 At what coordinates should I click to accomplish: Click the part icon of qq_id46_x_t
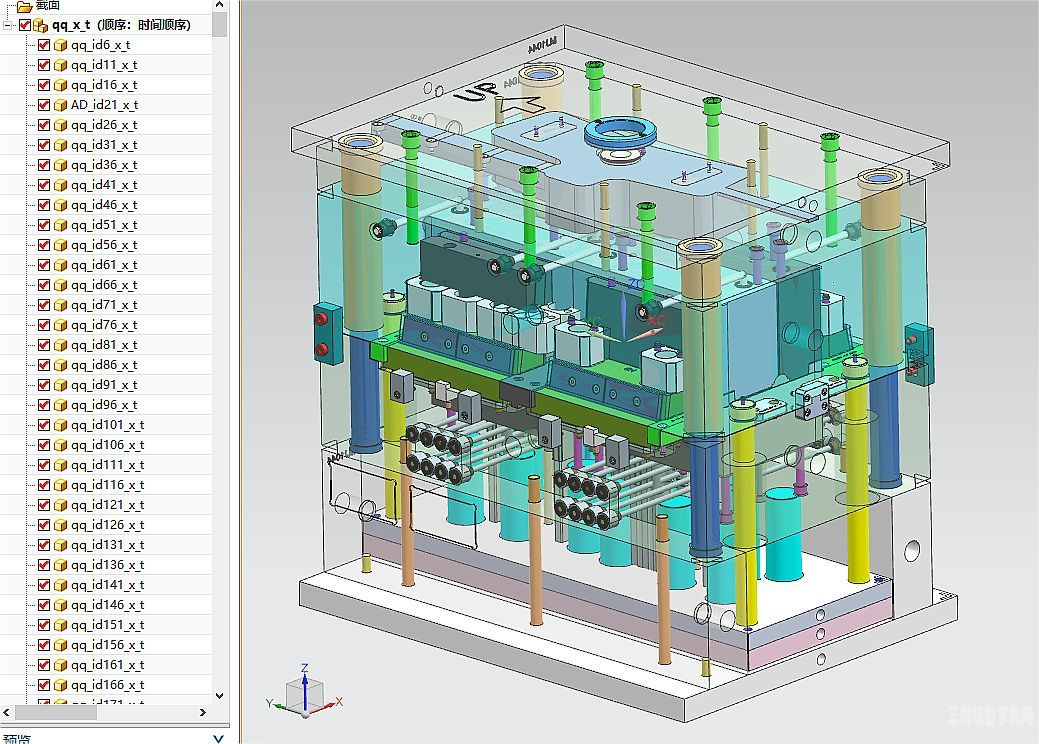pyautogui.click(x=60, y=205)
